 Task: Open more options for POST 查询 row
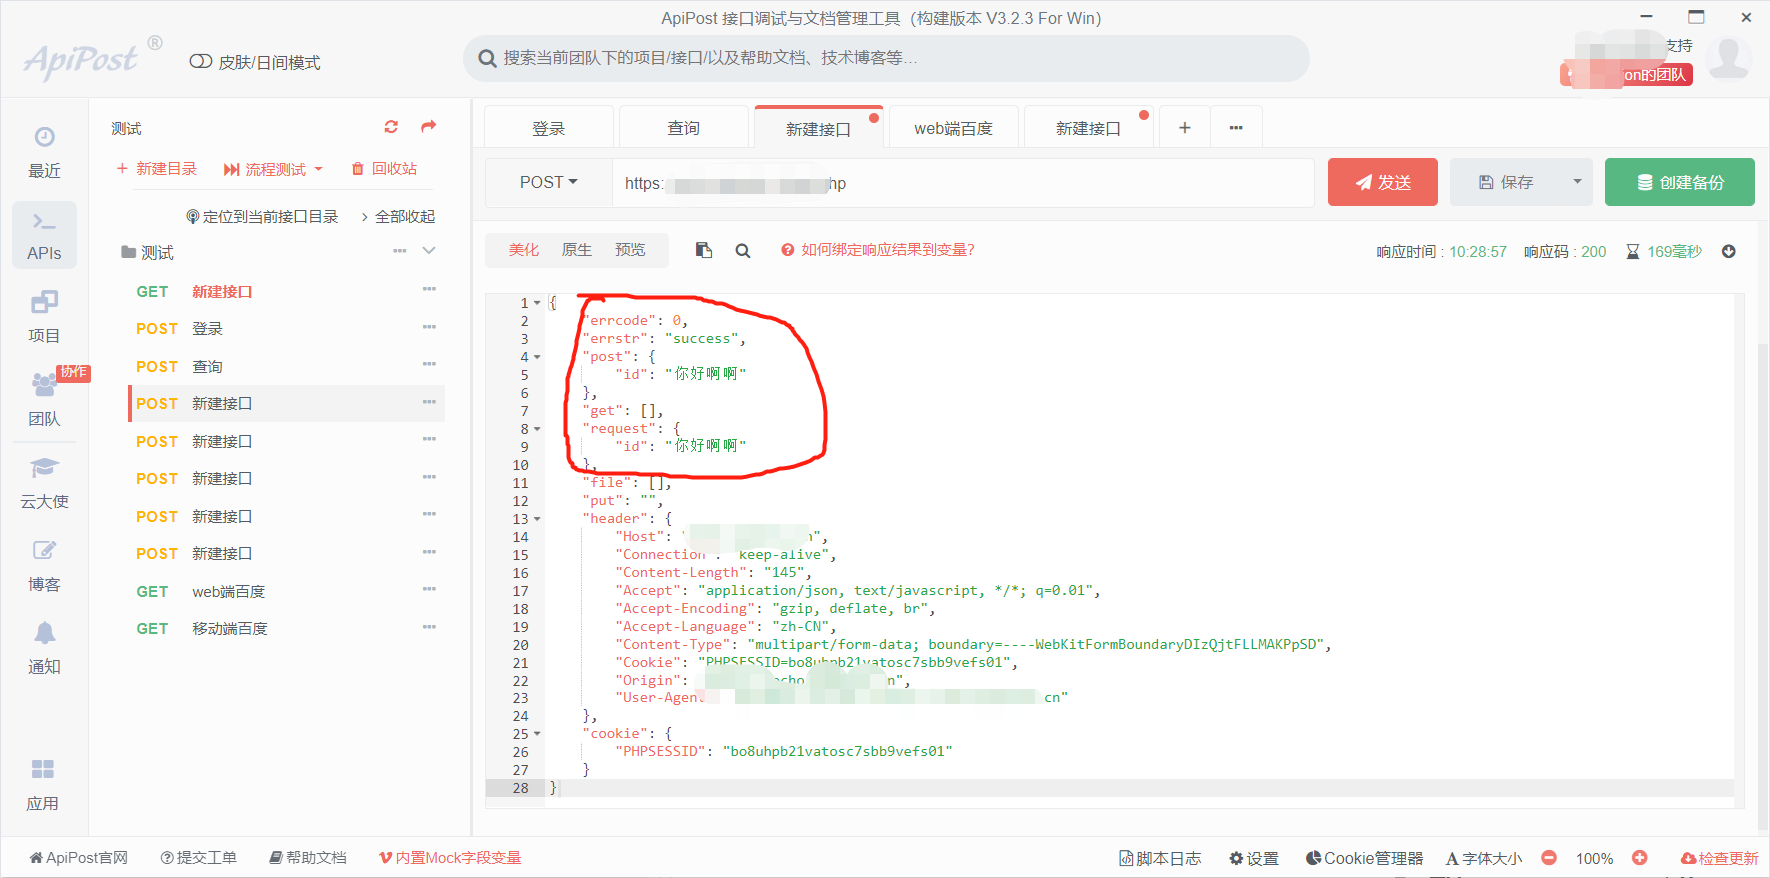tap(429, 364)
